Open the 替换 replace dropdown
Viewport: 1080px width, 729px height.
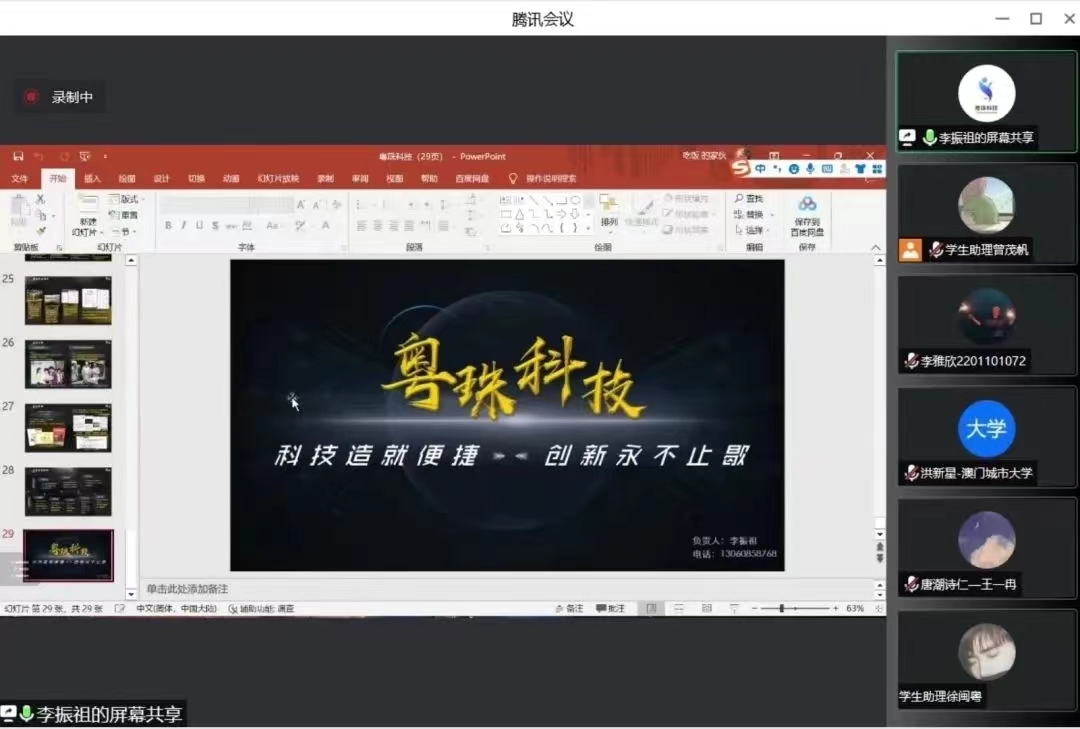(754, 214)
